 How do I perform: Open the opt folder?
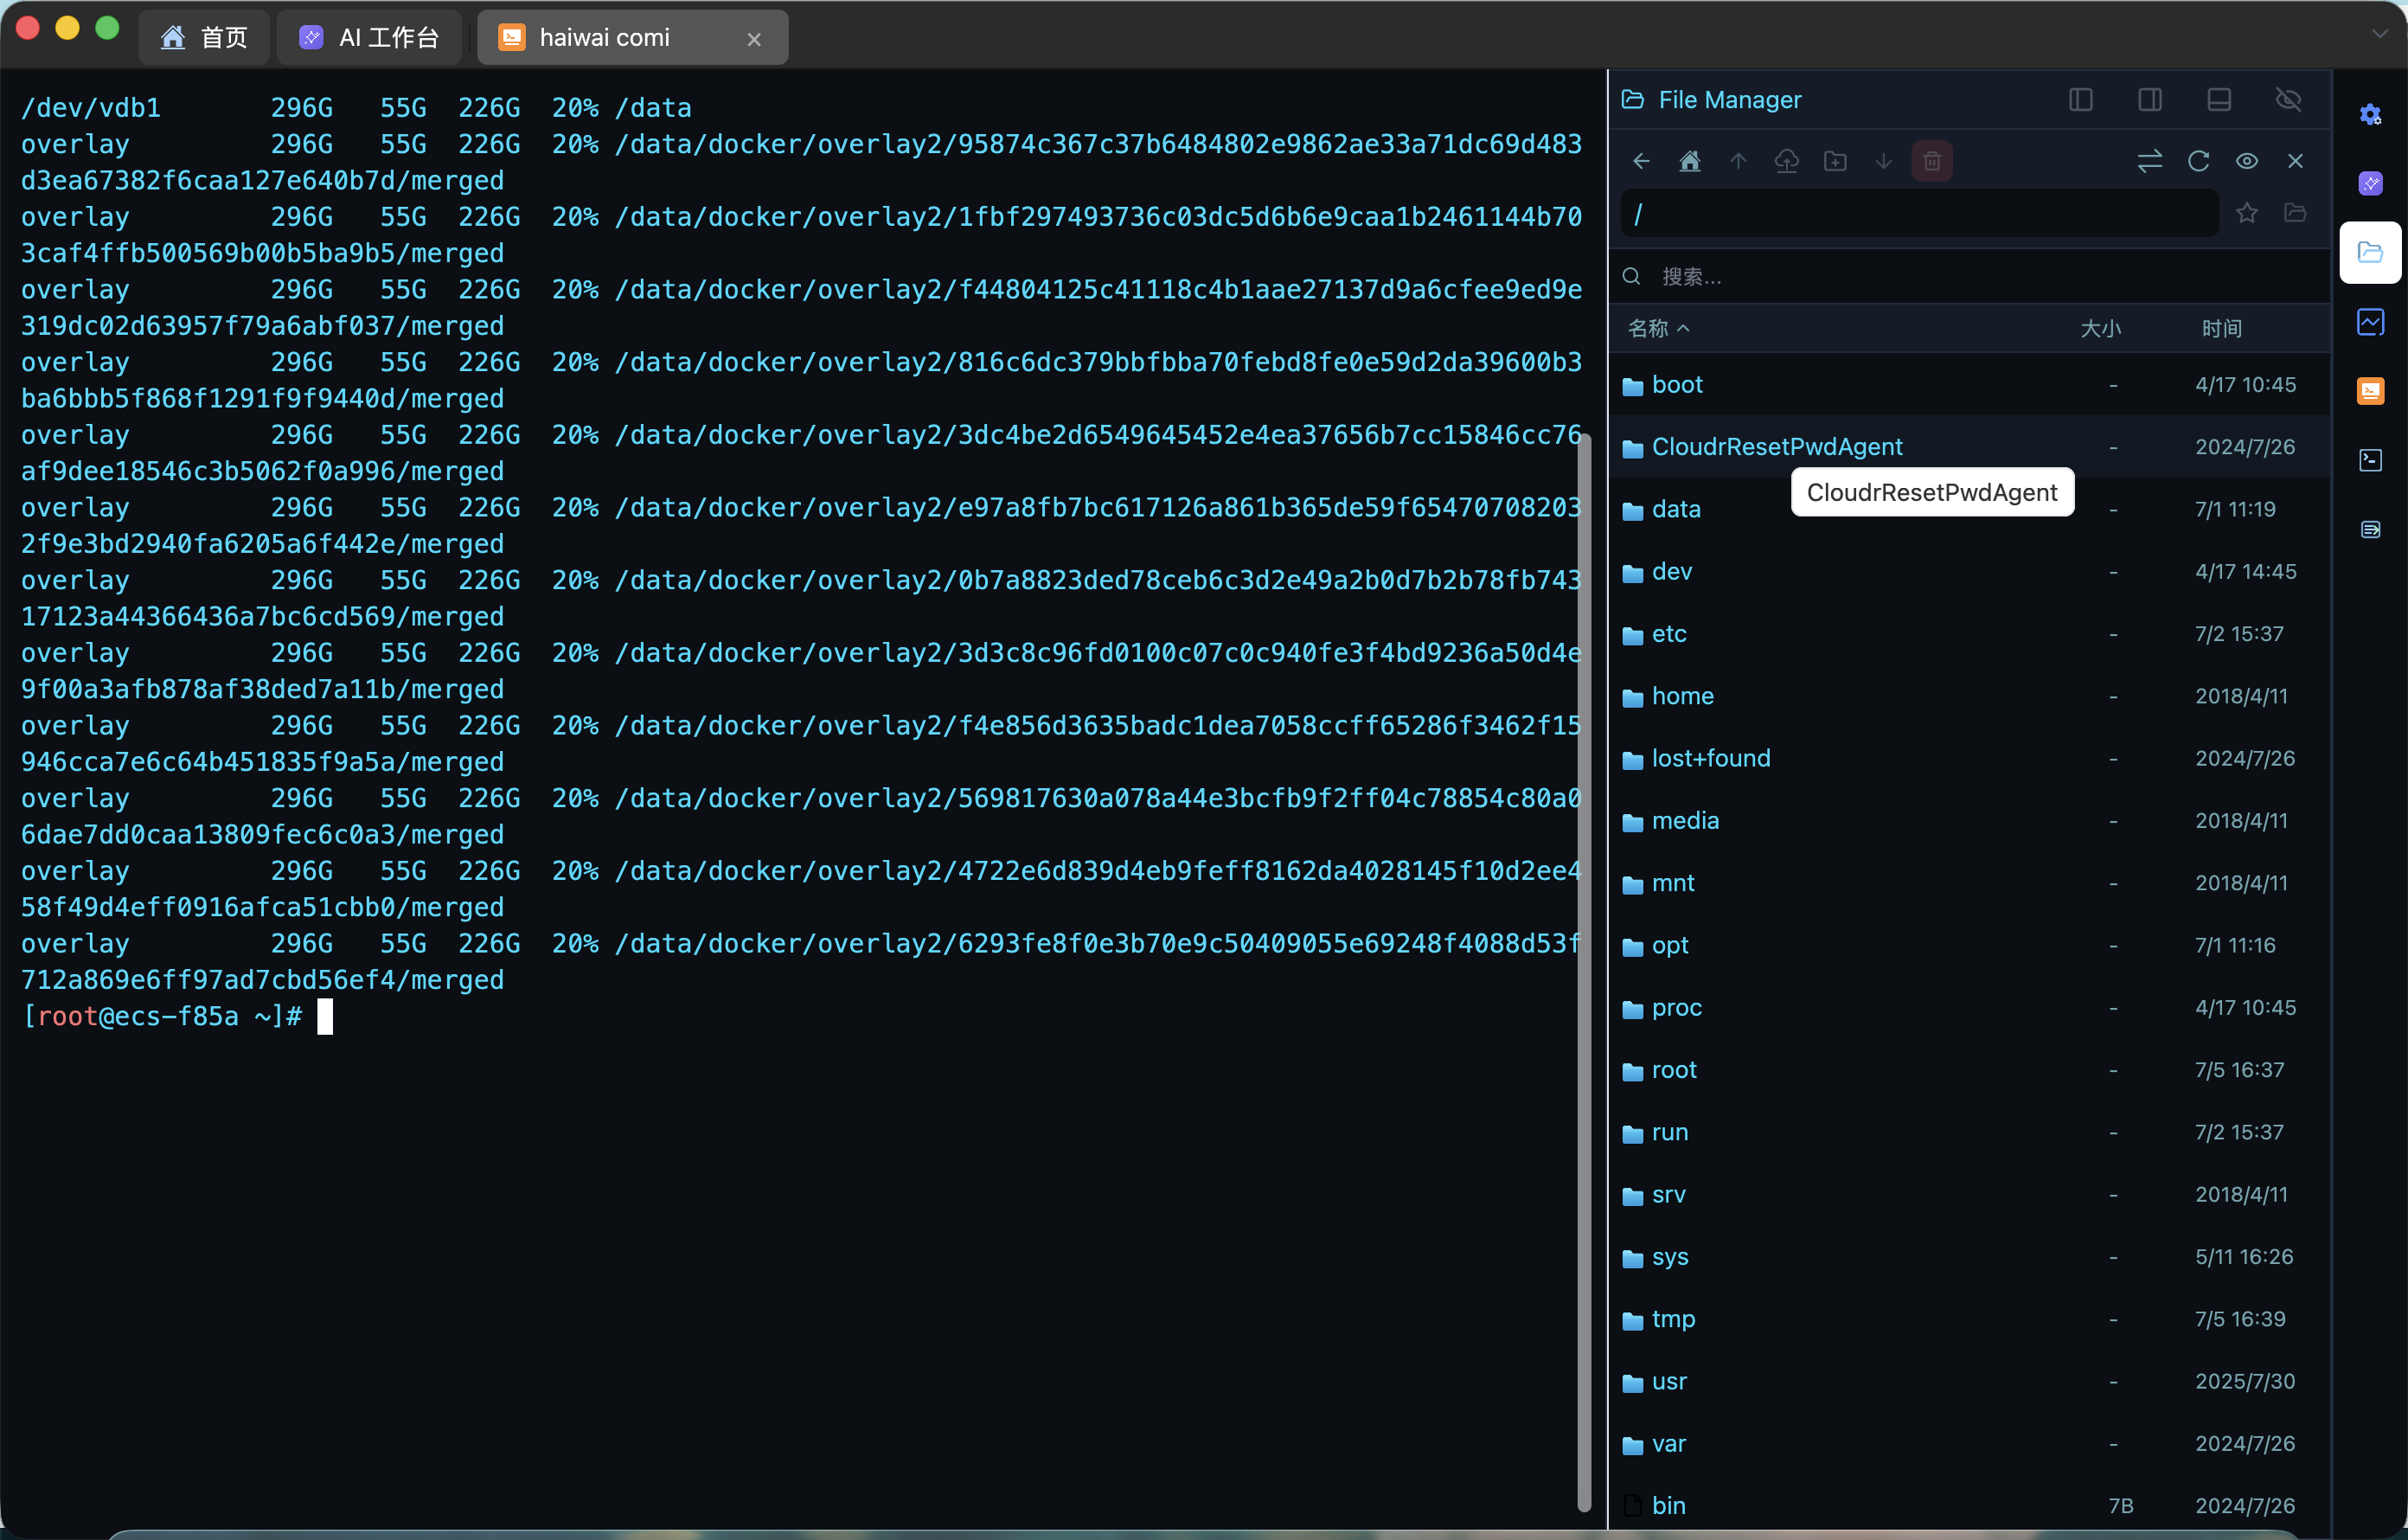point(1970,945)
